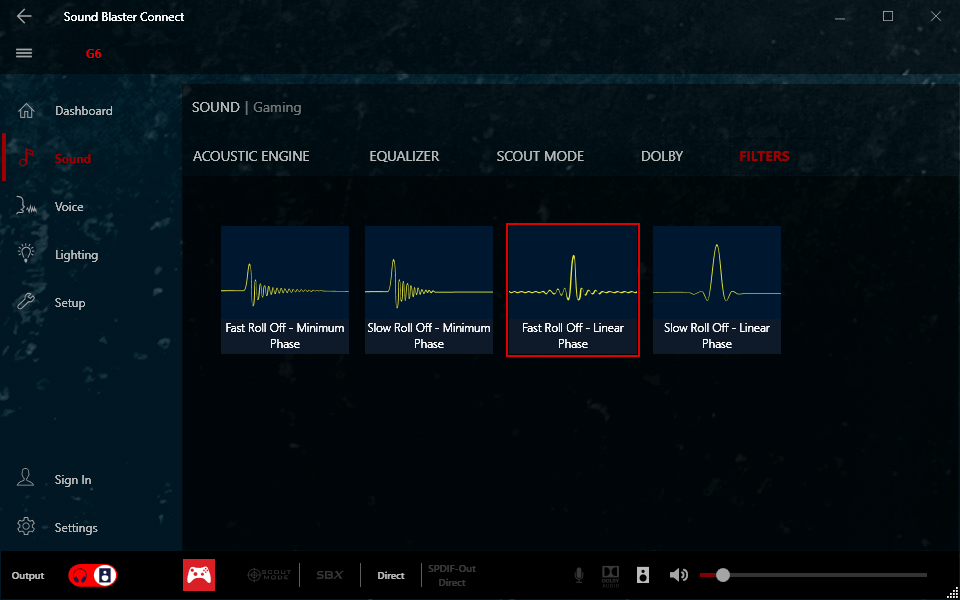Go to Dashboard in the sidebar
960x600 pixels.
(x=84, y=111)
